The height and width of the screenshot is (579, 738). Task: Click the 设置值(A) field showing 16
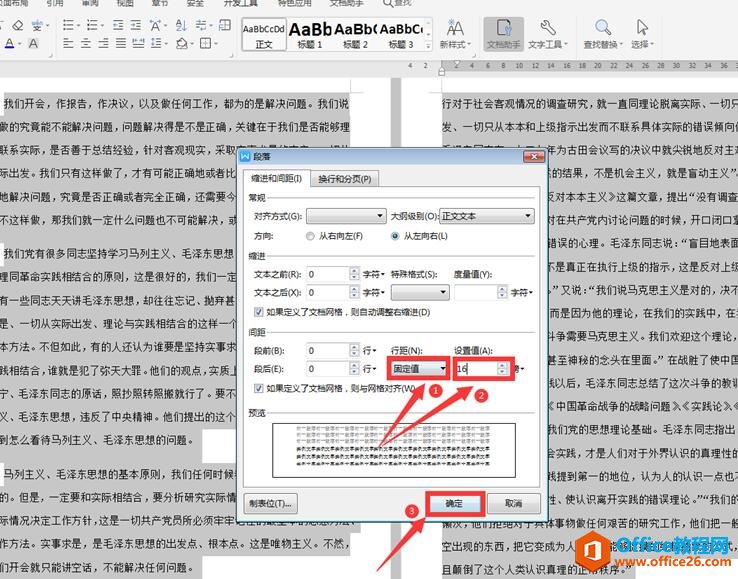point(475,369)
